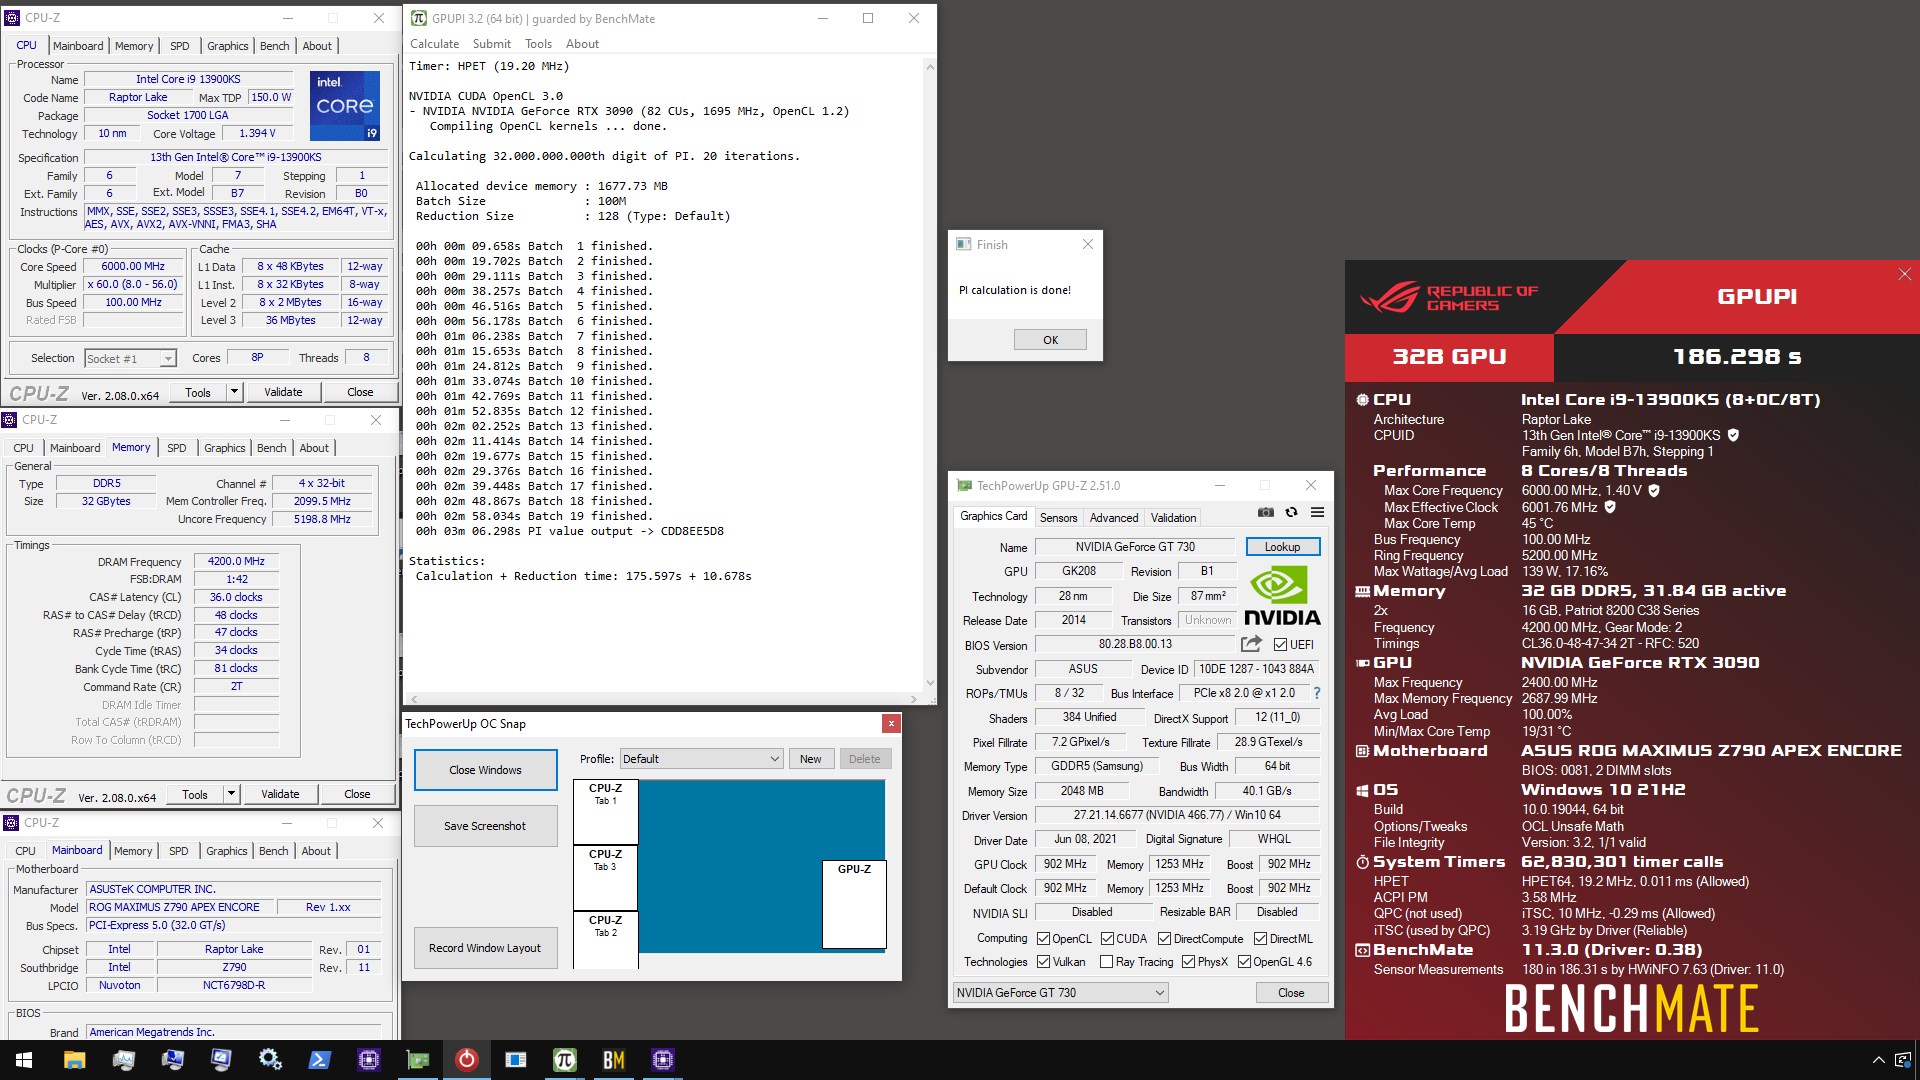Image resolution: width=1920 pixels, height=1080 pixels.
Task: Close the OC Snap window with red X
Action: pyautogui.click(x=889, y=723)
